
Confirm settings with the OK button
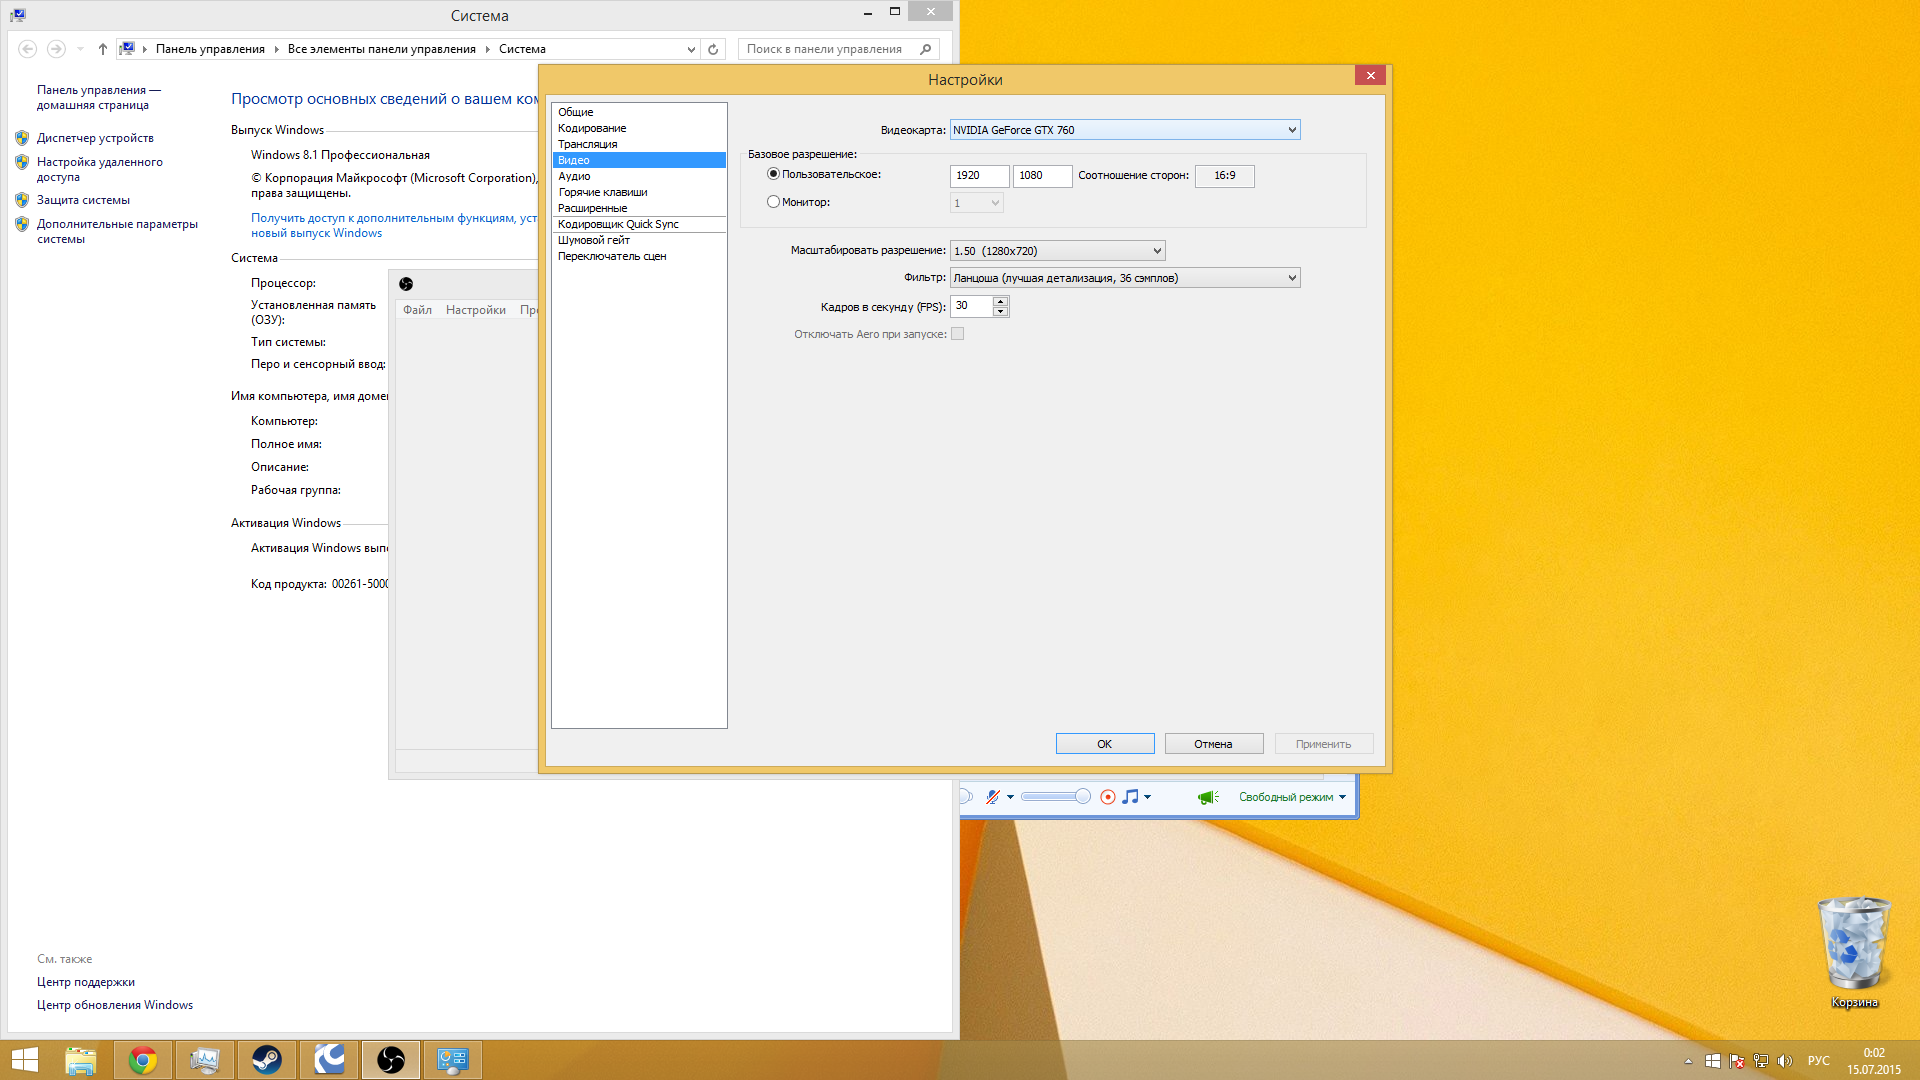(x=1105, y=744)
